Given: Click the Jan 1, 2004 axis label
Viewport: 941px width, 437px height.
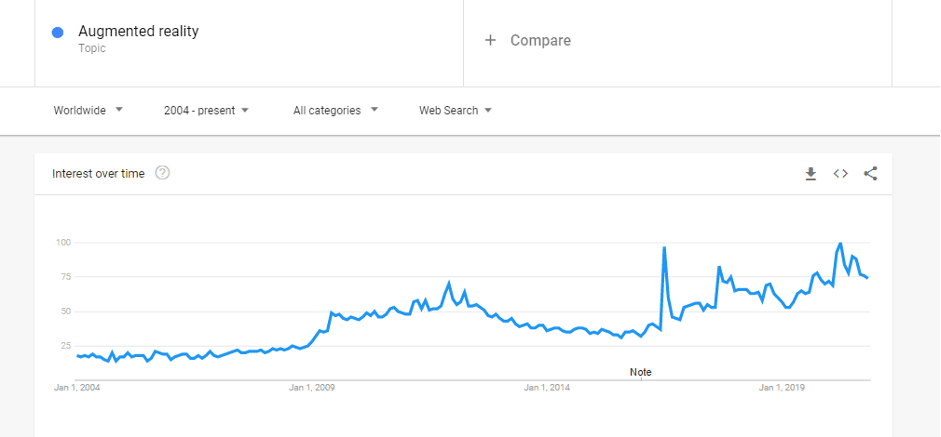Looking at the screenshot, I should click(77, 387).
